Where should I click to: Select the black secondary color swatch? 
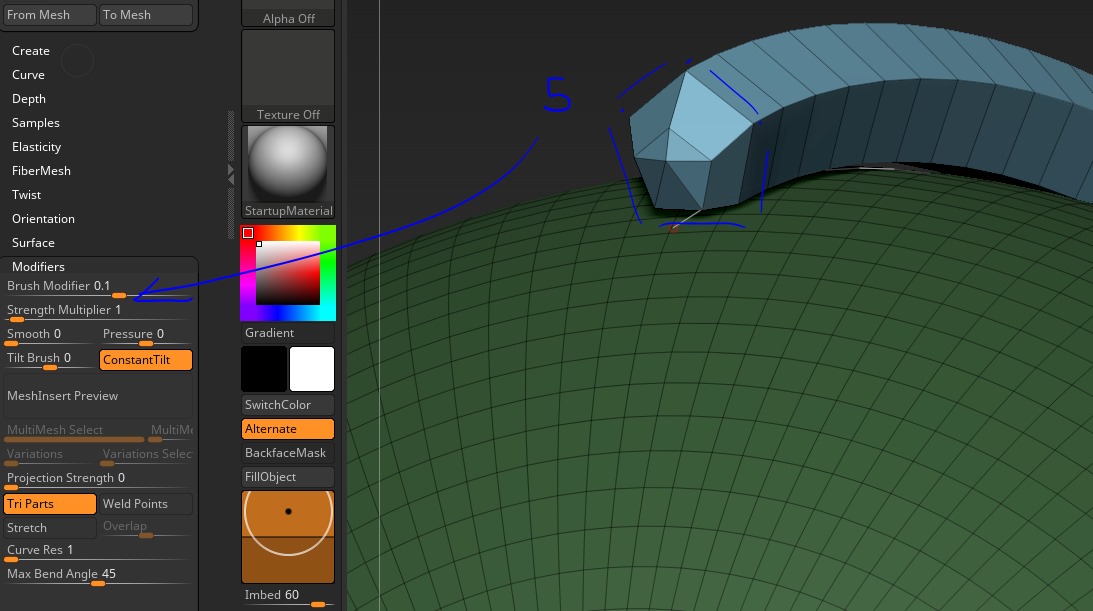pos(264,369)
